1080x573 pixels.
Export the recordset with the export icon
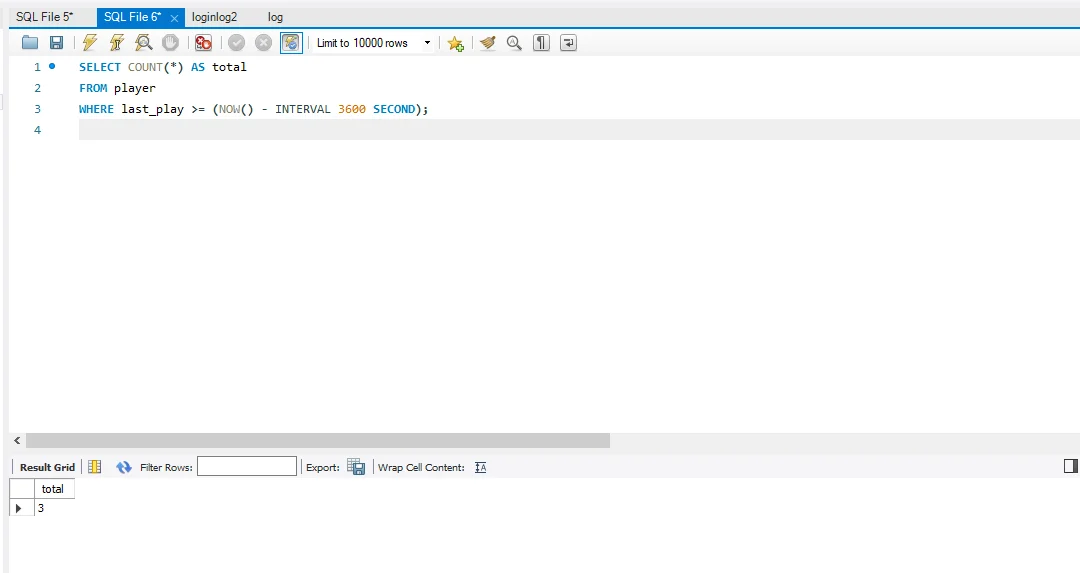[x=356, y=467]
